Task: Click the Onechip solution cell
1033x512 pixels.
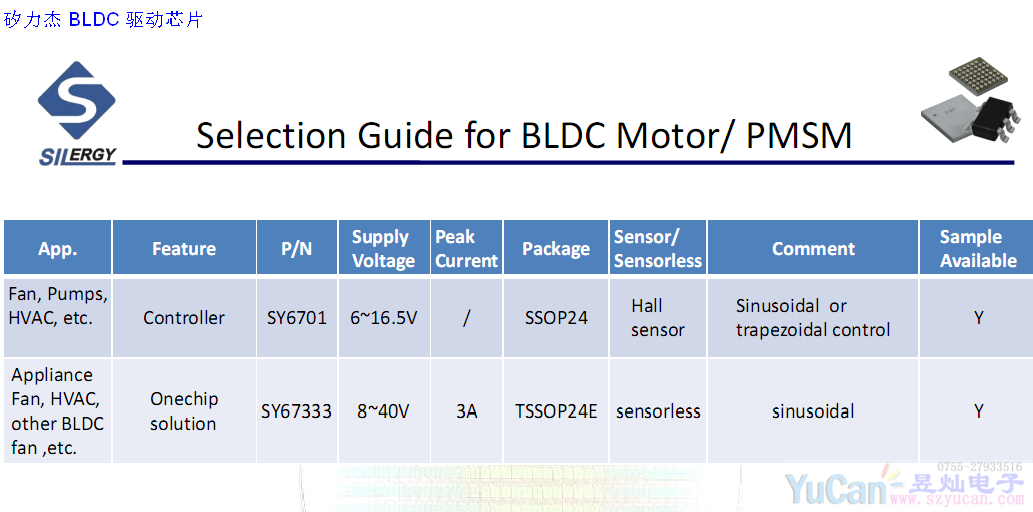Action: [x=184, y=411]
